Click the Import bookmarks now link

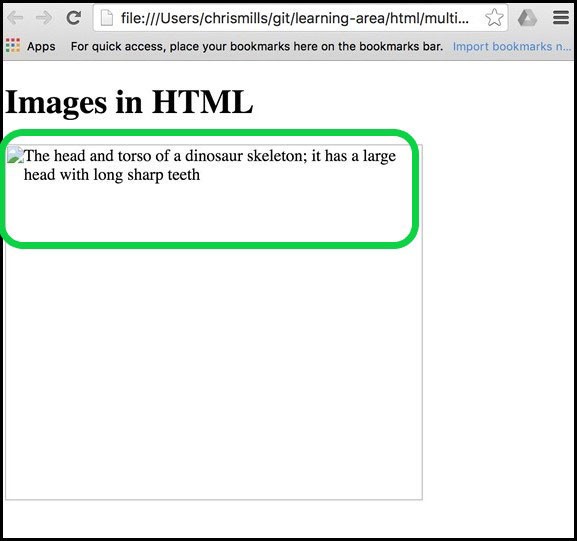click(512, 46)
